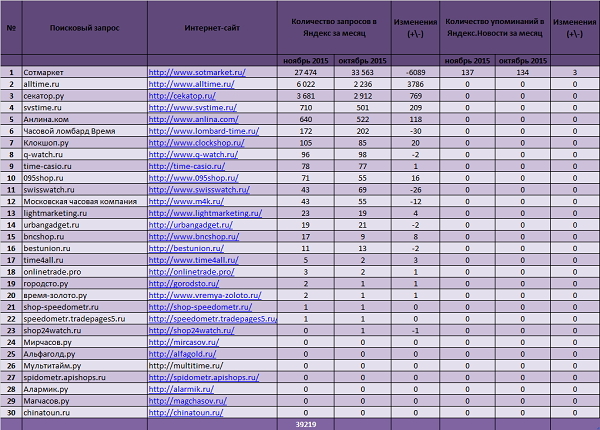Open the http://www.m4k.ru/ link

(x=186, y=201)
